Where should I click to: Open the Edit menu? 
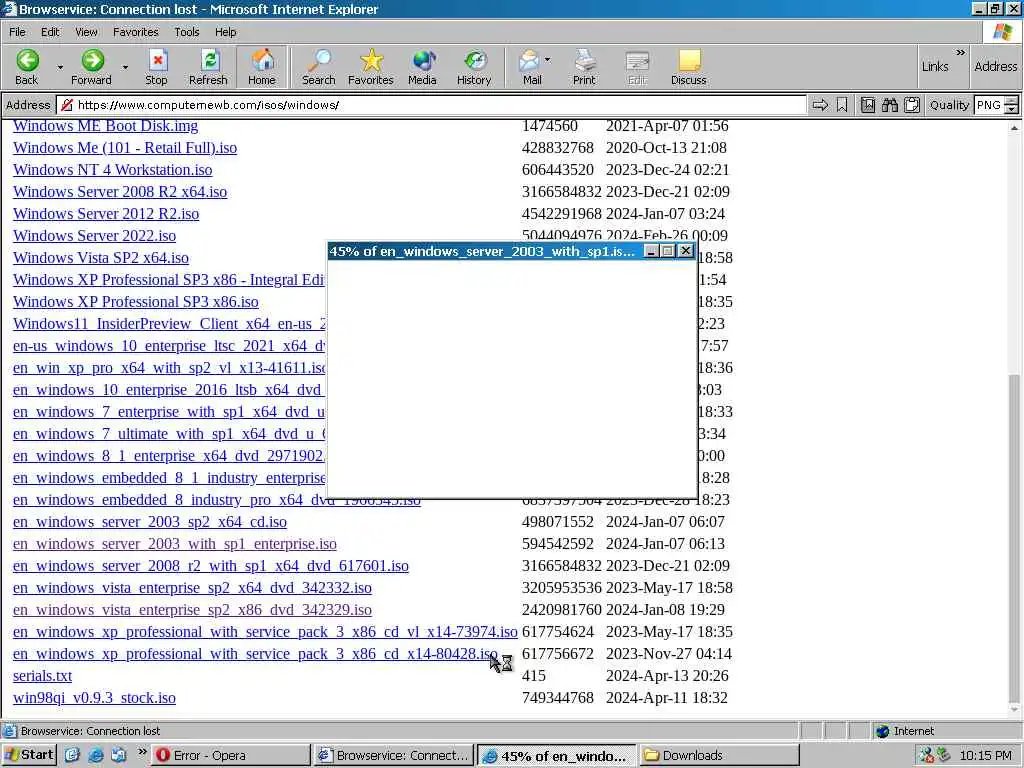(50, 32)
